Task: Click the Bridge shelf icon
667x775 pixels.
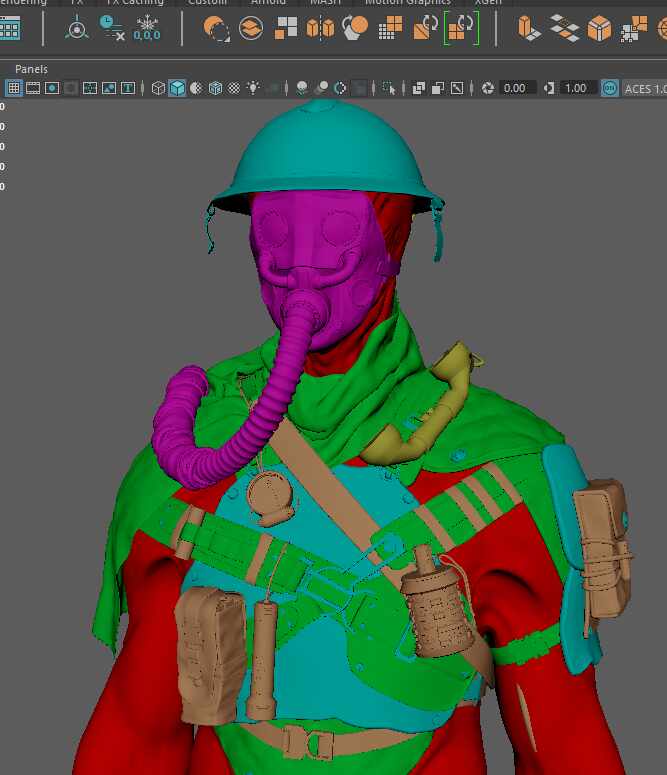Action: tap(565, 28)
